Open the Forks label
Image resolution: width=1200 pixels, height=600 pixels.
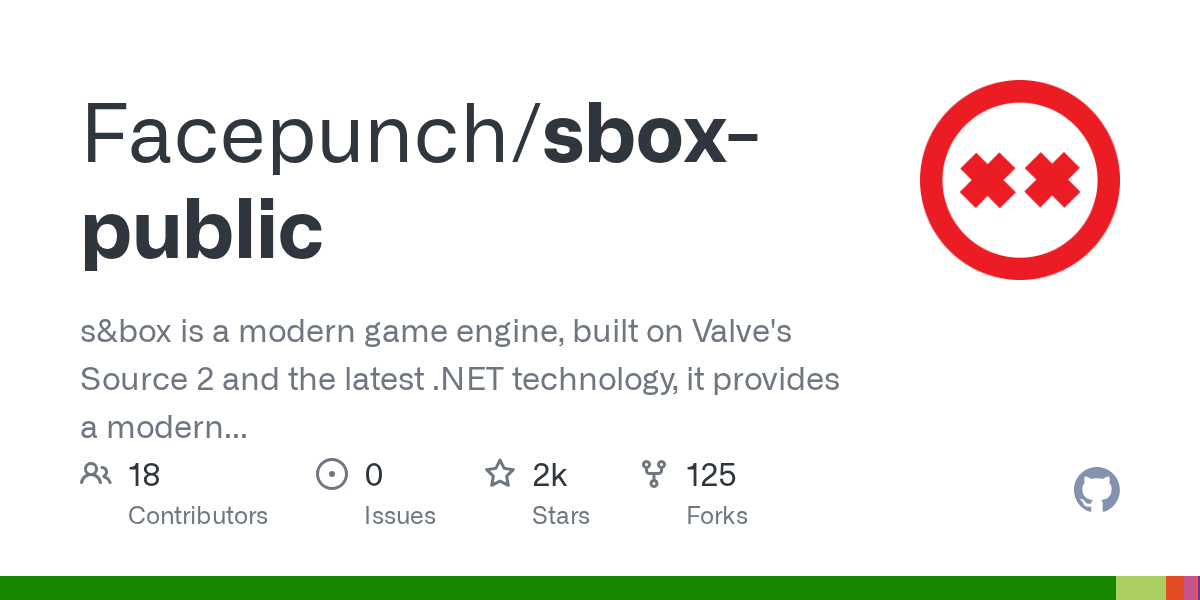(717, 516)
